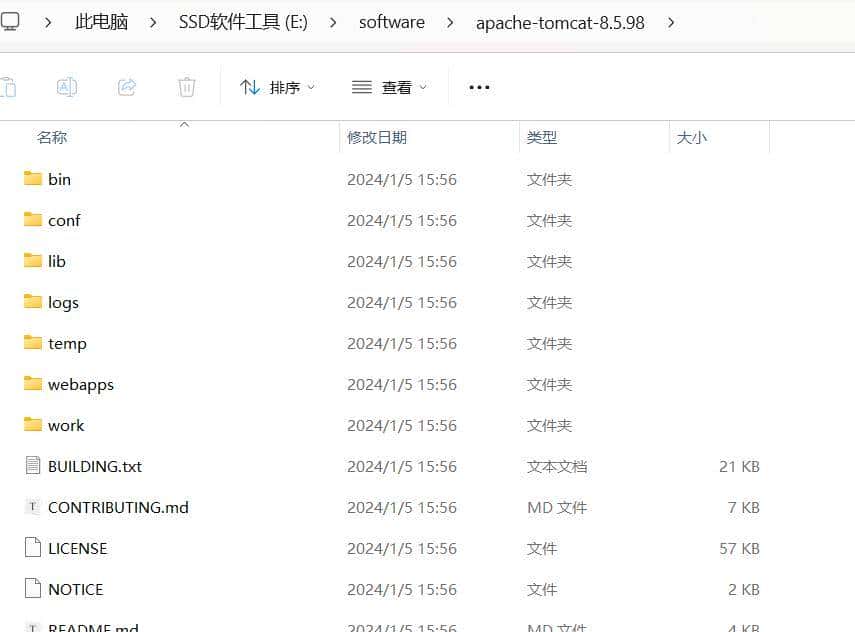Click the CONTRIBUTING.md file icon
This screenshot has width=855, height=632.
click(33, 507)
